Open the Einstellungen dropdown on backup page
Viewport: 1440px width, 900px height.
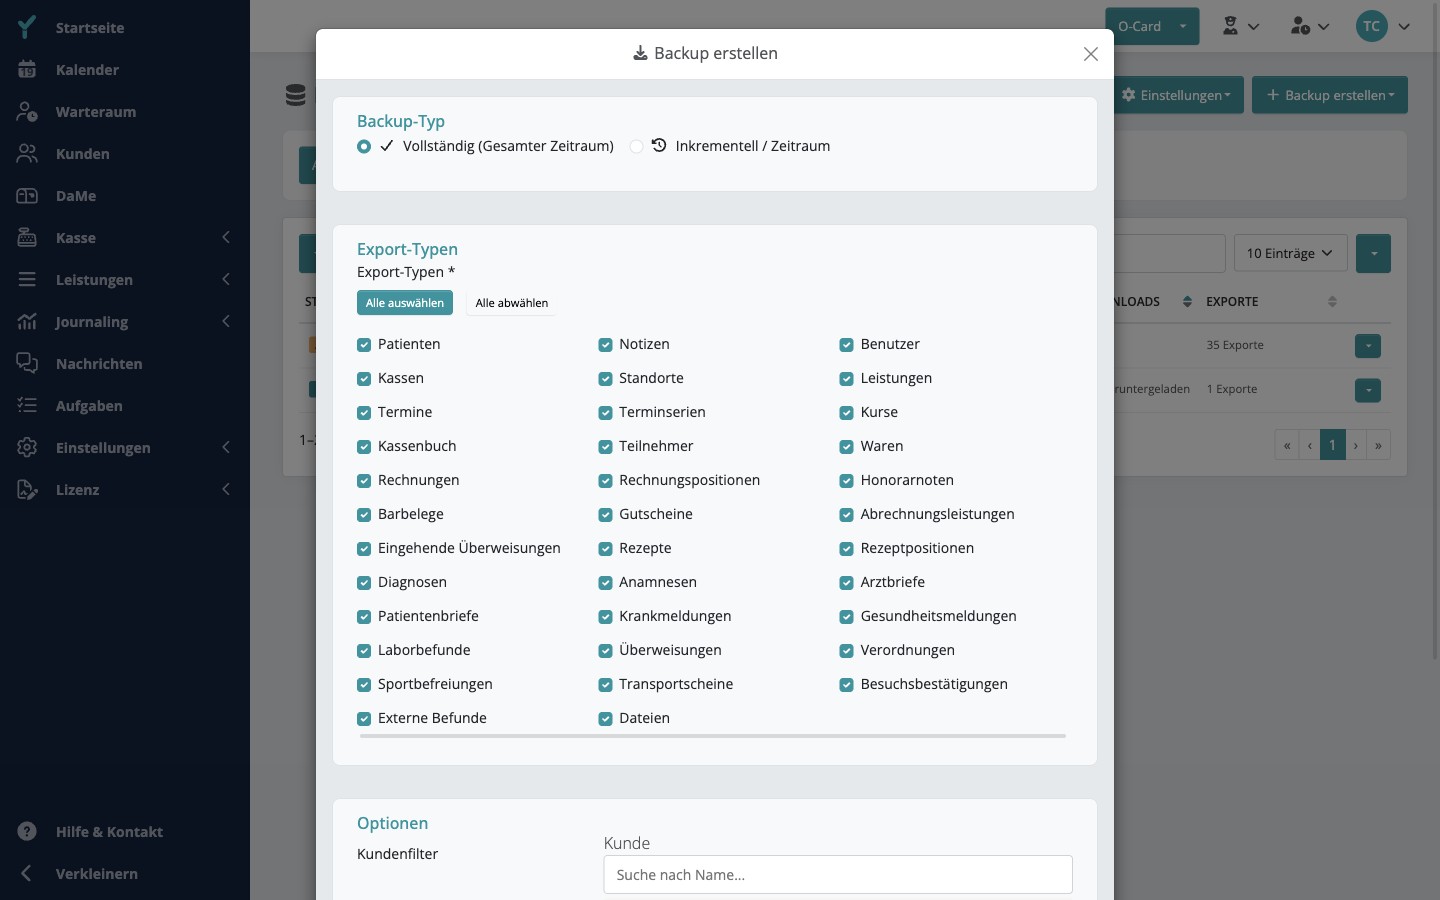click(x=1179, y=95)
